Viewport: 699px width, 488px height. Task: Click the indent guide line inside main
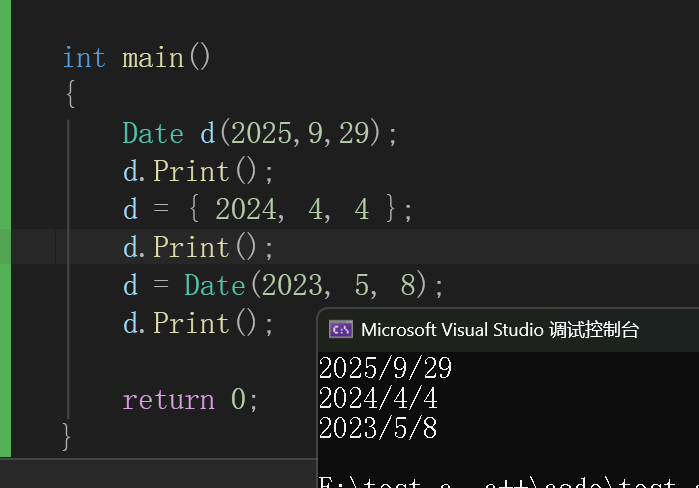(x=68, y=269)
